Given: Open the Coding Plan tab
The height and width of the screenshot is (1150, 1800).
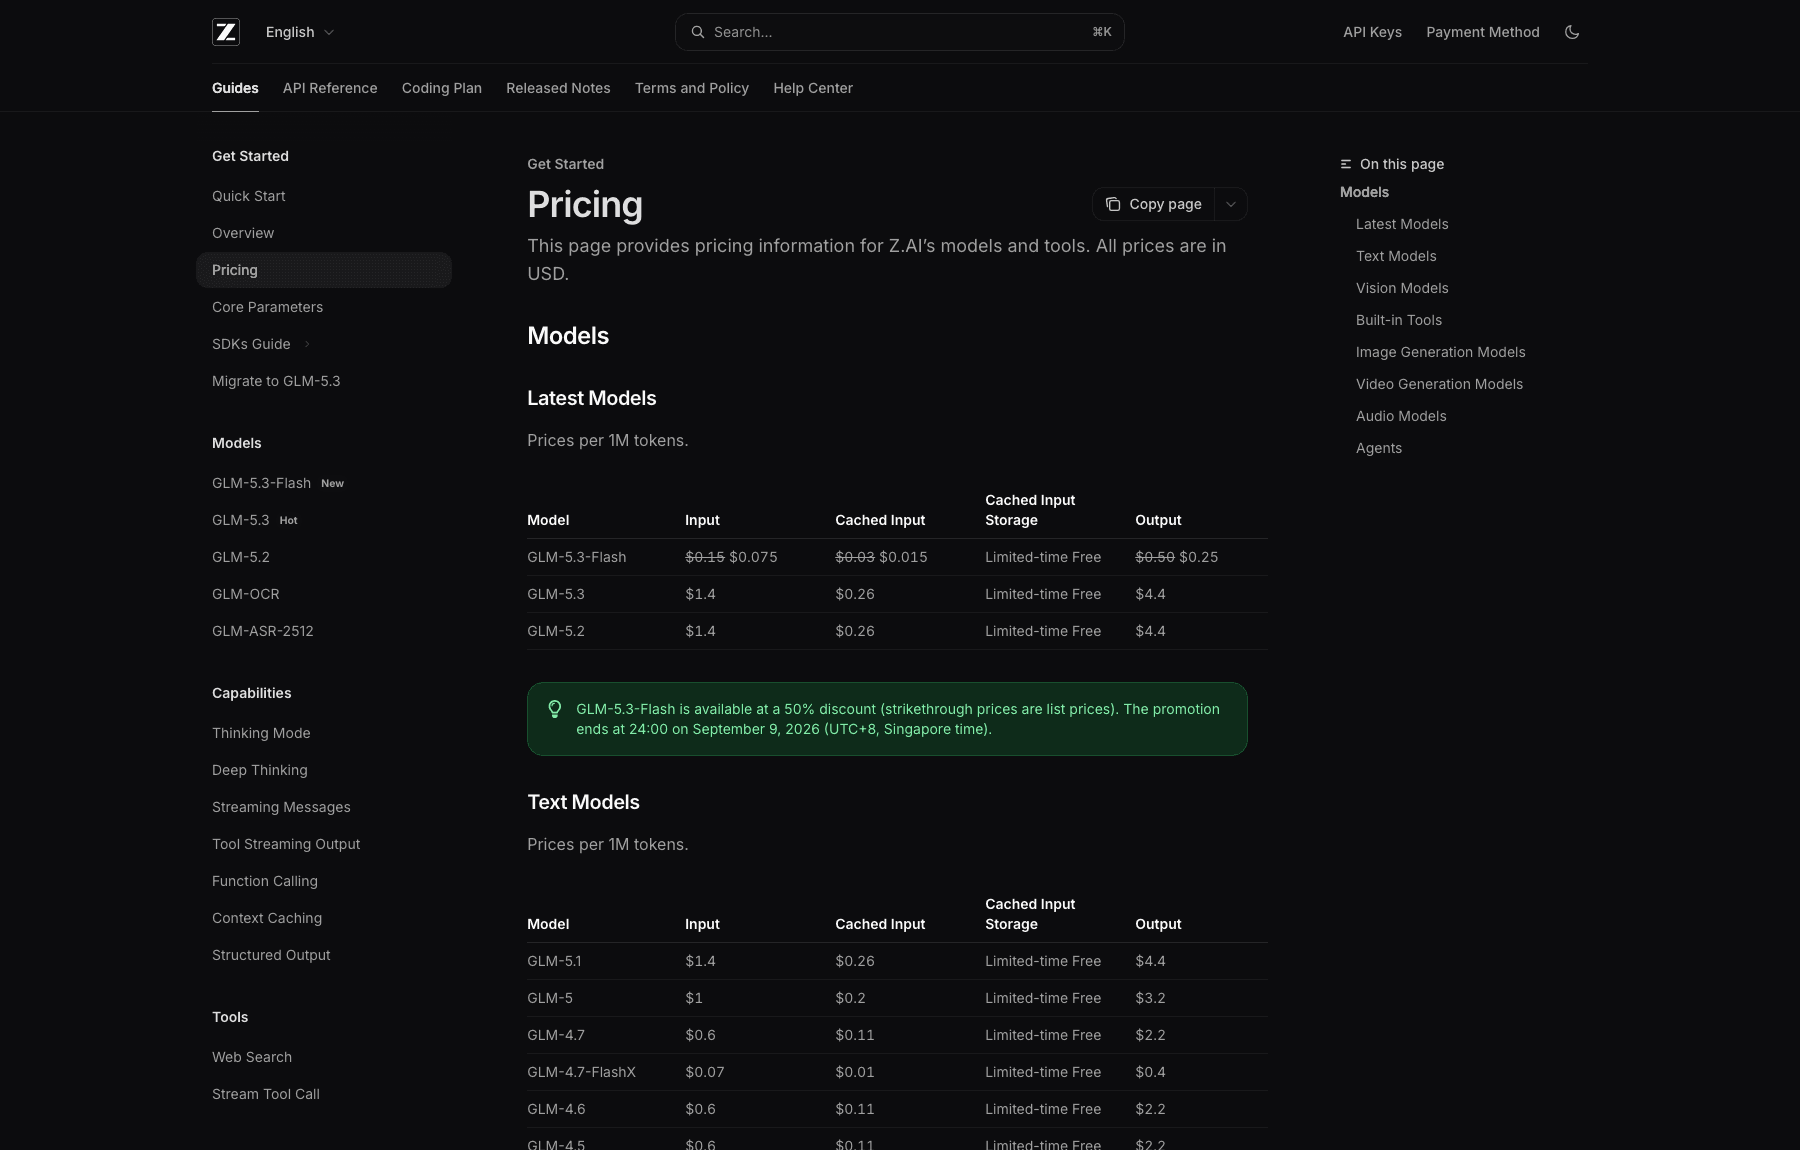Looking at the screenshot, I should tap(442, 88).
